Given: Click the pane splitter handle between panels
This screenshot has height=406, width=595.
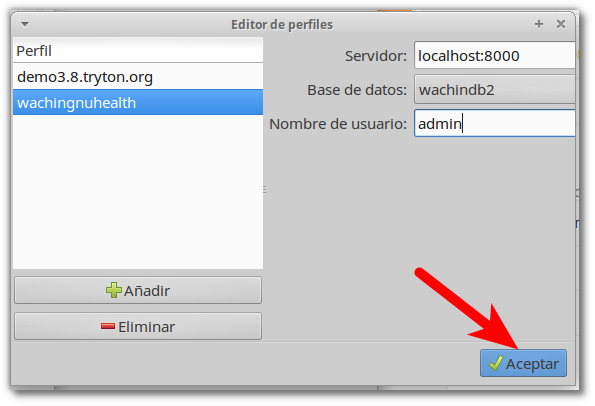Looking at the screenshot, I should [x=264, y=189].
